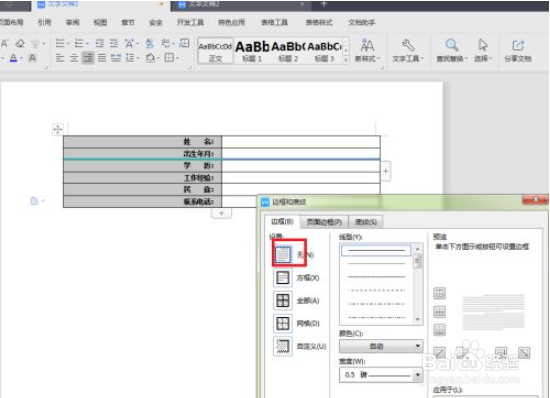
Task: Open the 安全 ribbon tab
Action: click(156, 22)
